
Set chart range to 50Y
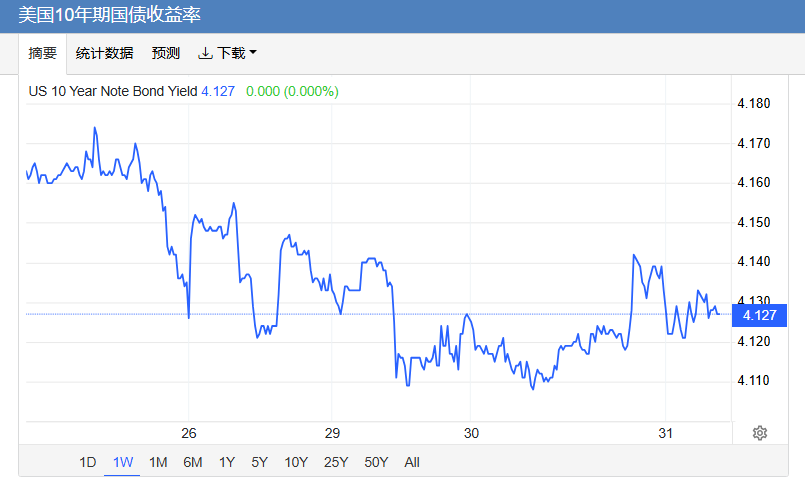pos(376,462)
